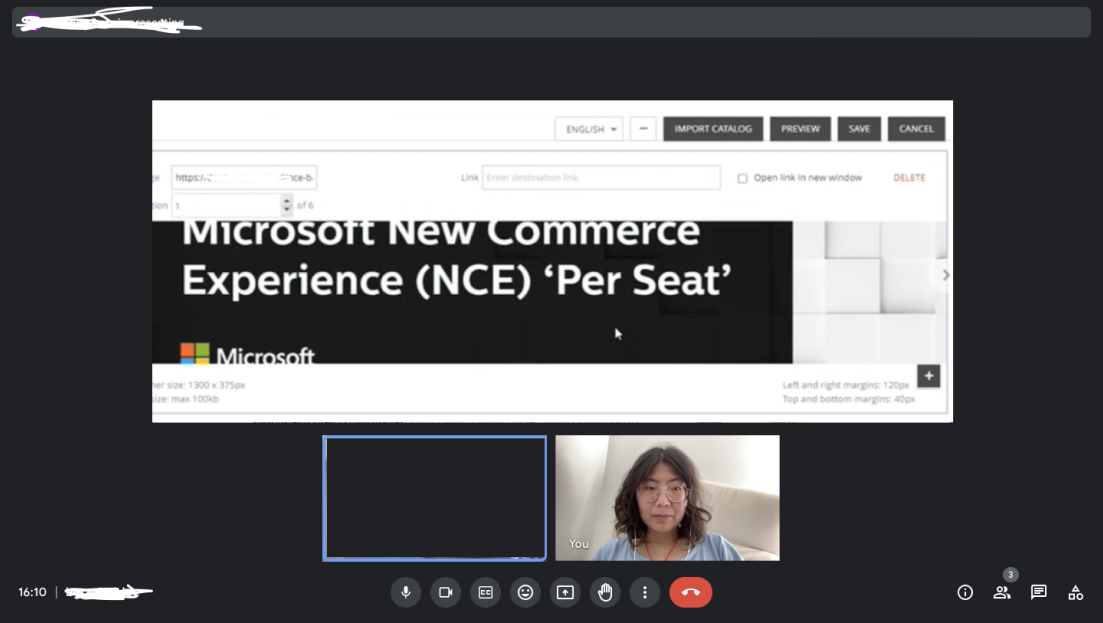The width and height of the screenshot is (1103, 623).
Task: Turn on closed captions
Action: click(x=485, y=592)
